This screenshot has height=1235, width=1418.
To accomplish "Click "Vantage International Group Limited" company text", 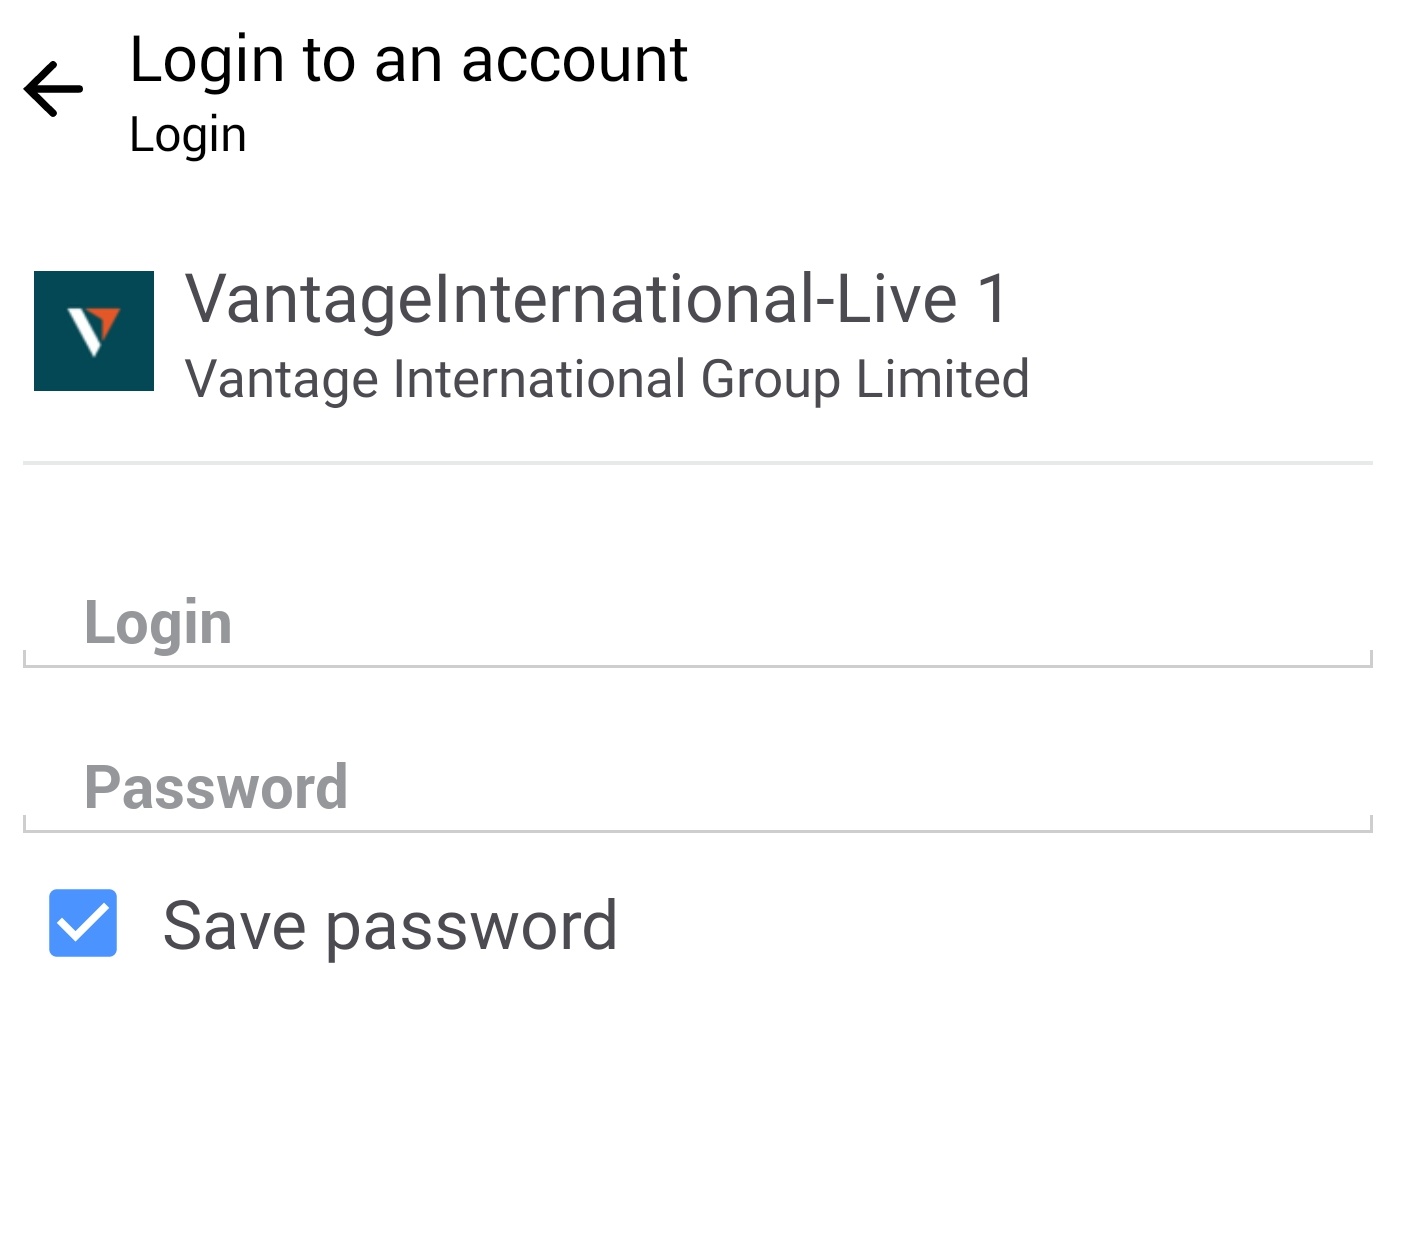I will tap(607, 380).
